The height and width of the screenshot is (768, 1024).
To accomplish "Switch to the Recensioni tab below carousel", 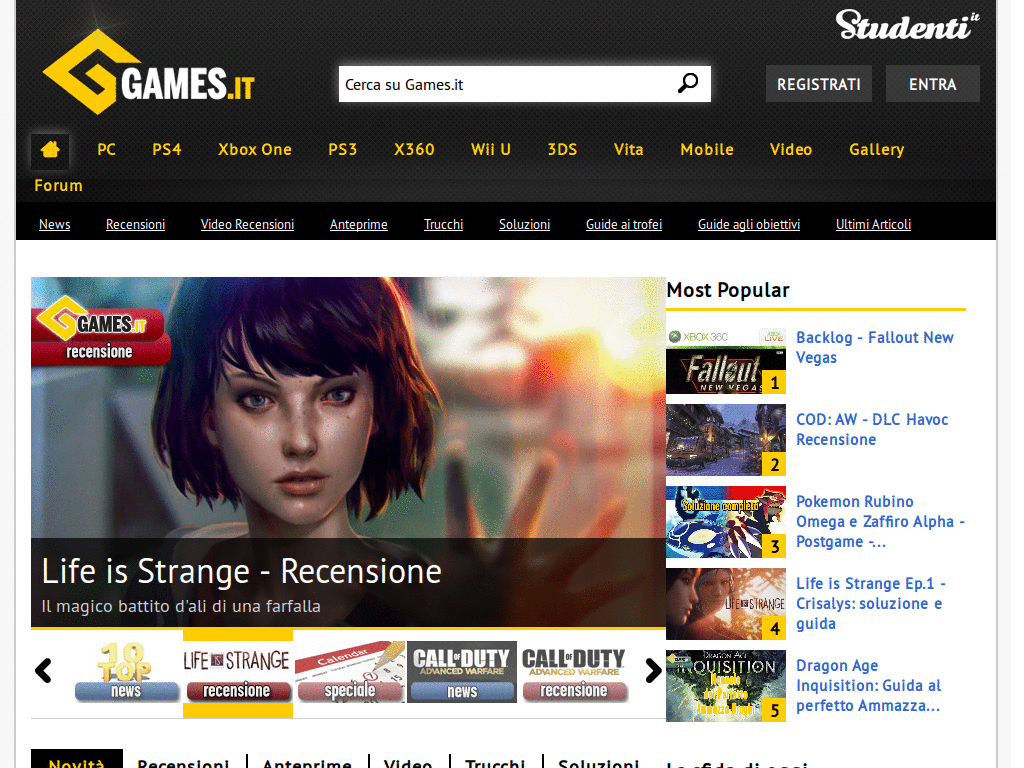I will coord(184,762).
